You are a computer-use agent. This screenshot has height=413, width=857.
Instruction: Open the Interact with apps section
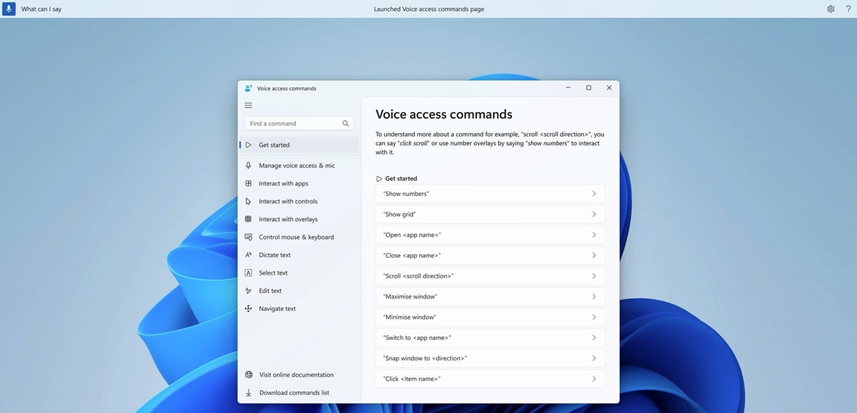coord(283,184)
